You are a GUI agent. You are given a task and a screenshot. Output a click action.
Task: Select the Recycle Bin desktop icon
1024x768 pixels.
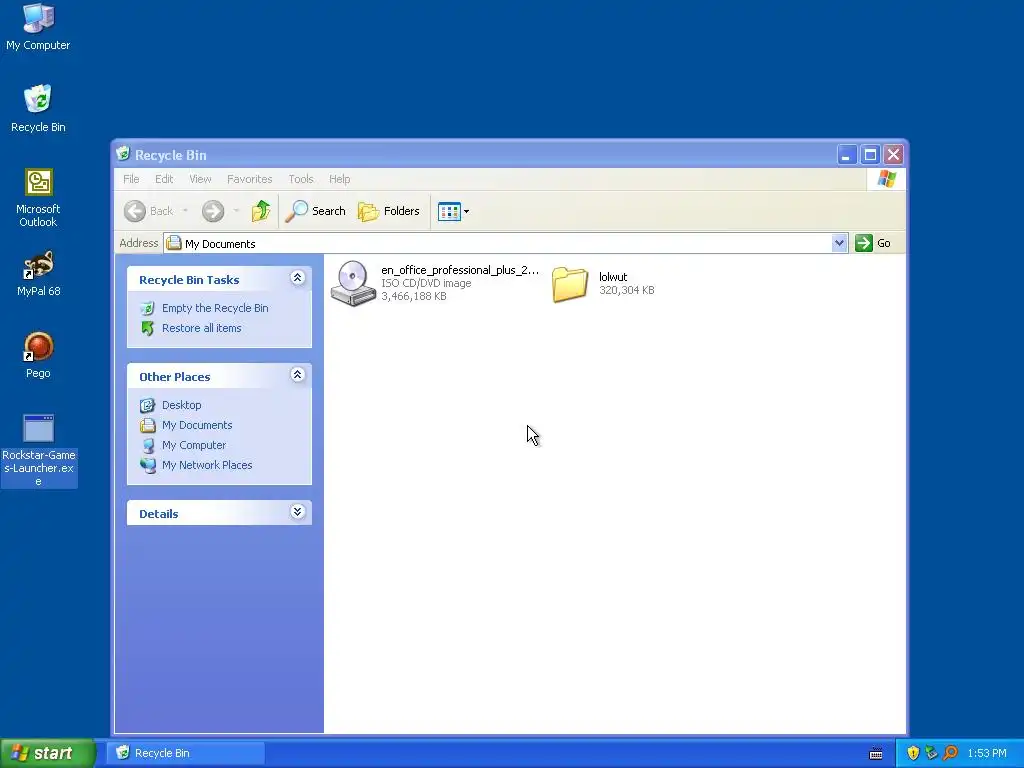(38, 108)
